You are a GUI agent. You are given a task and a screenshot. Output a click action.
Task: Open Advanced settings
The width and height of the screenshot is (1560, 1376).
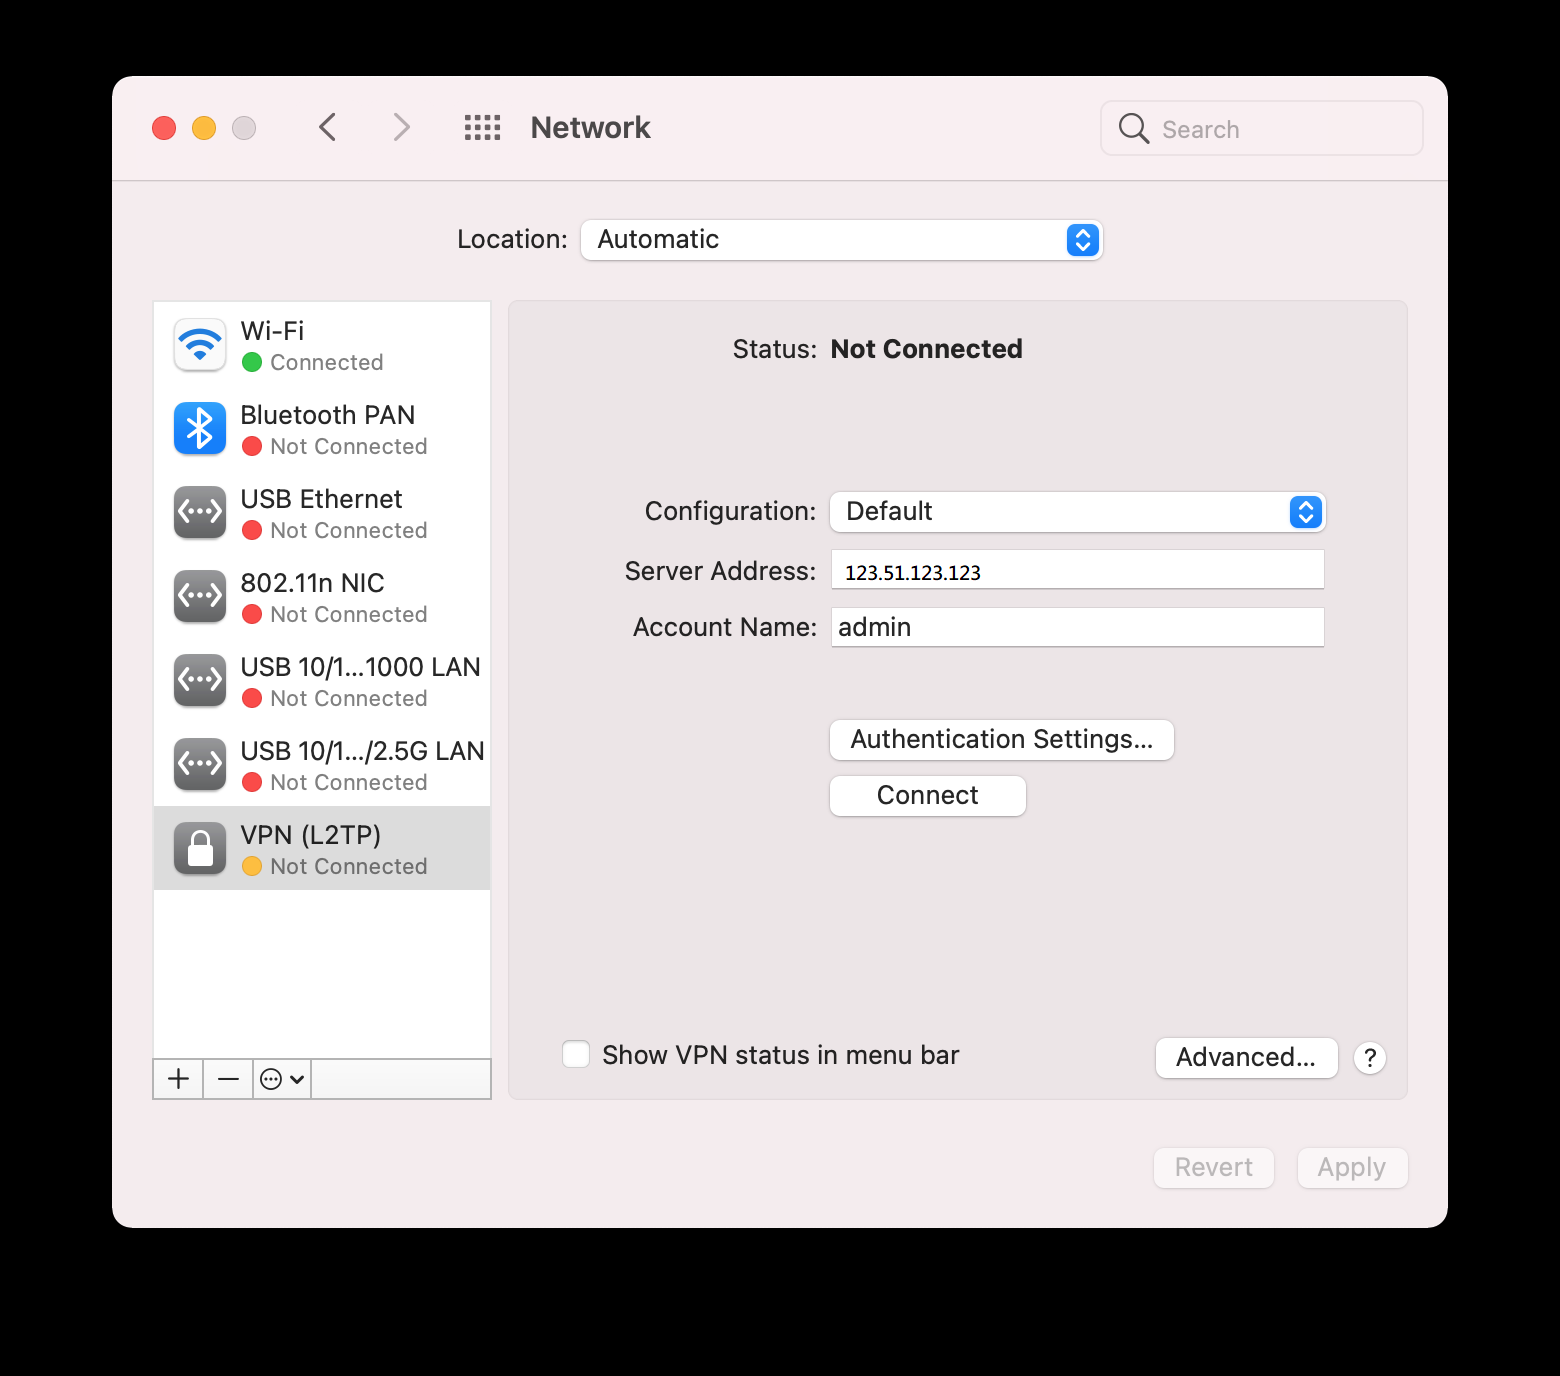click(x=1247, y=1057)
